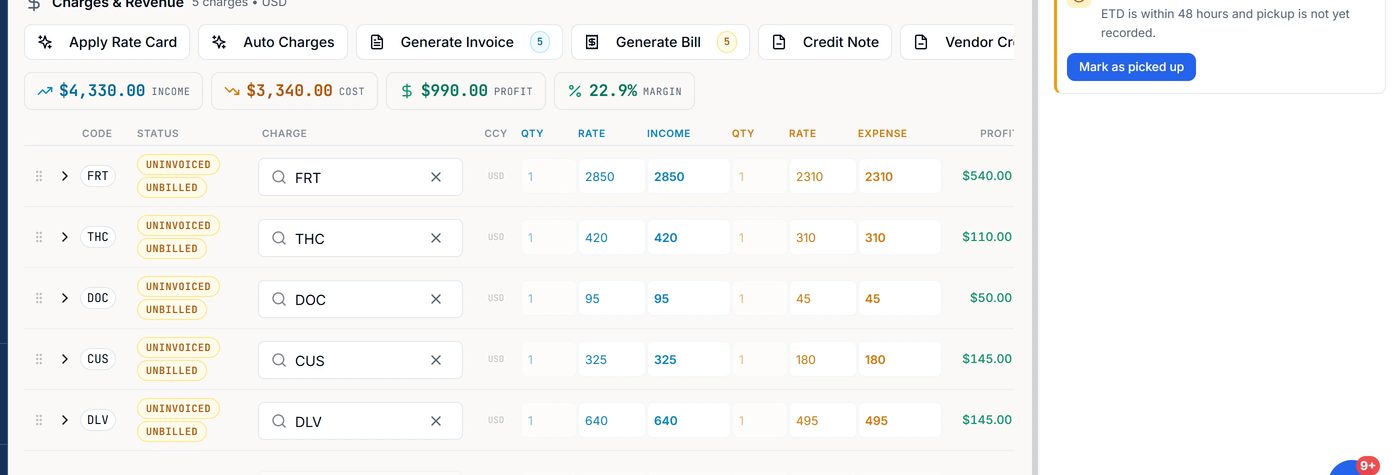
Task: Click the FRT income quantity field
Action: click(548, 176)
